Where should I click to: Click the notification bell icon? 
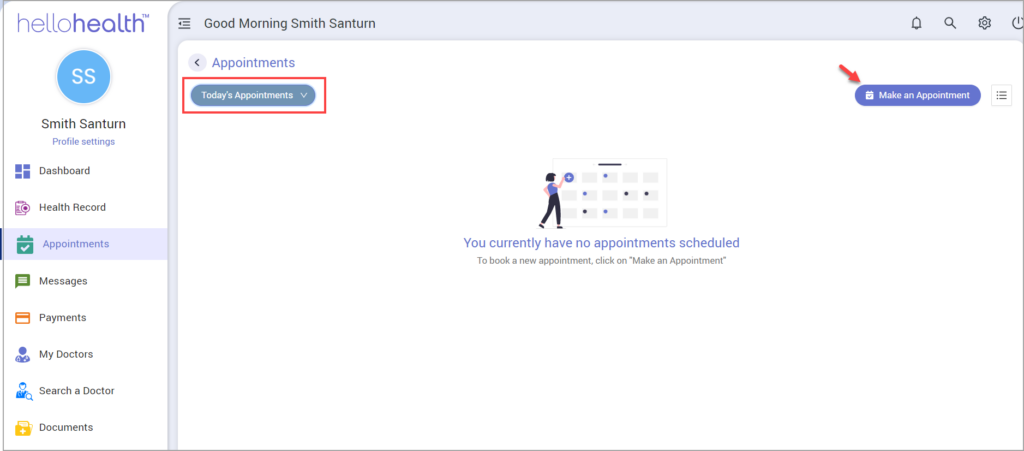tap(916, 23)
